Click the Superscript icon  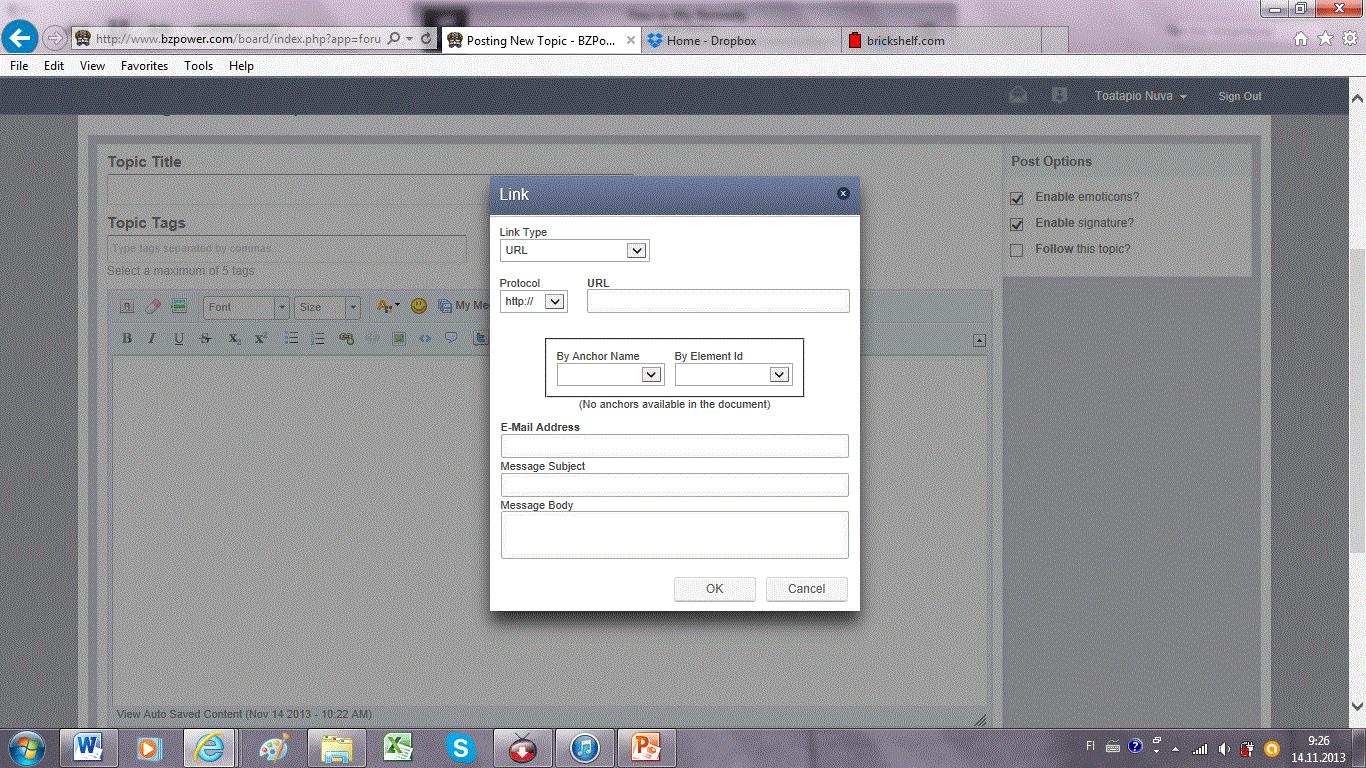260,339
